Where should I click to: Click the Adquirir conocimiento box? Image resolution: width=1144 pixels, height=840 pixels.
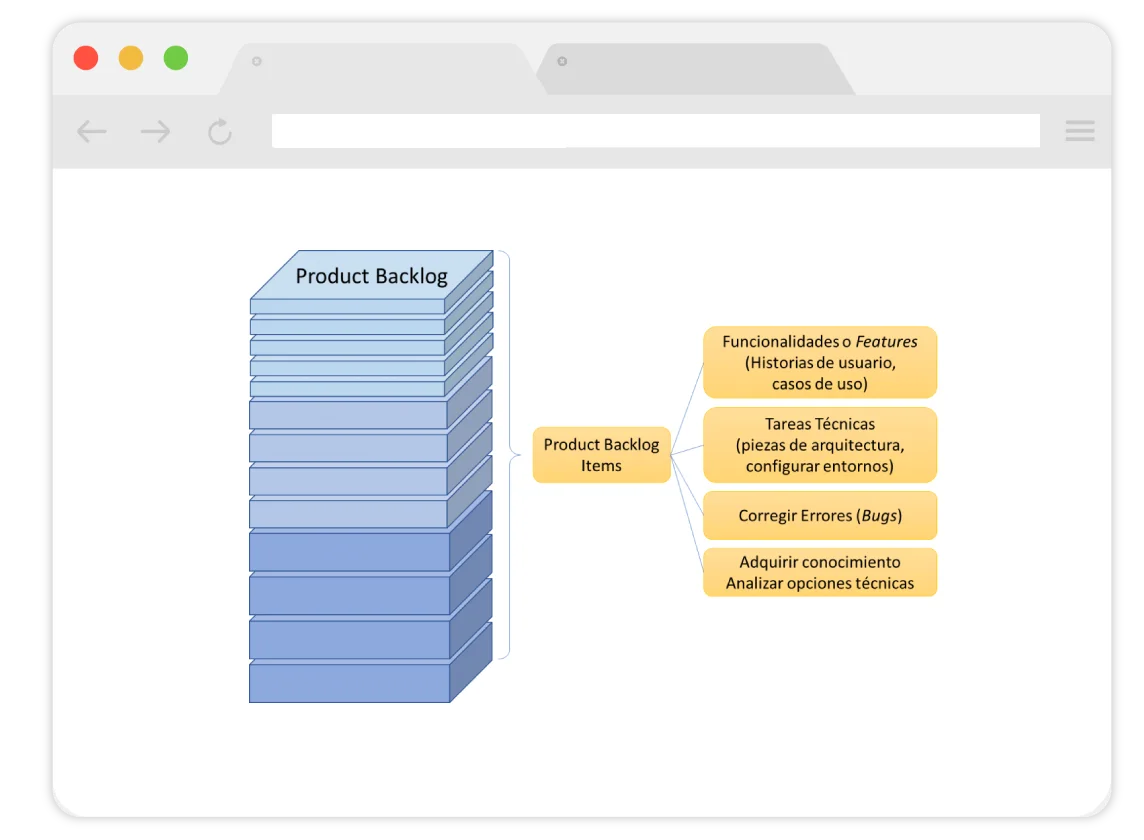[820, 572]
